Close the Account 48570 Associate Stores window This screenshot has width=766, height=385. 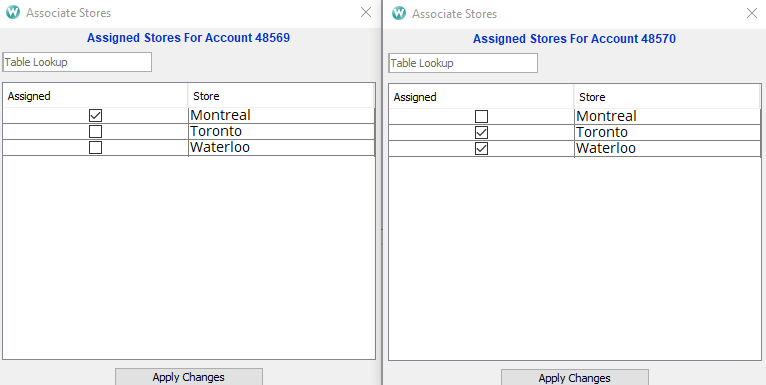pyautogui.click(x=752, y=13)
